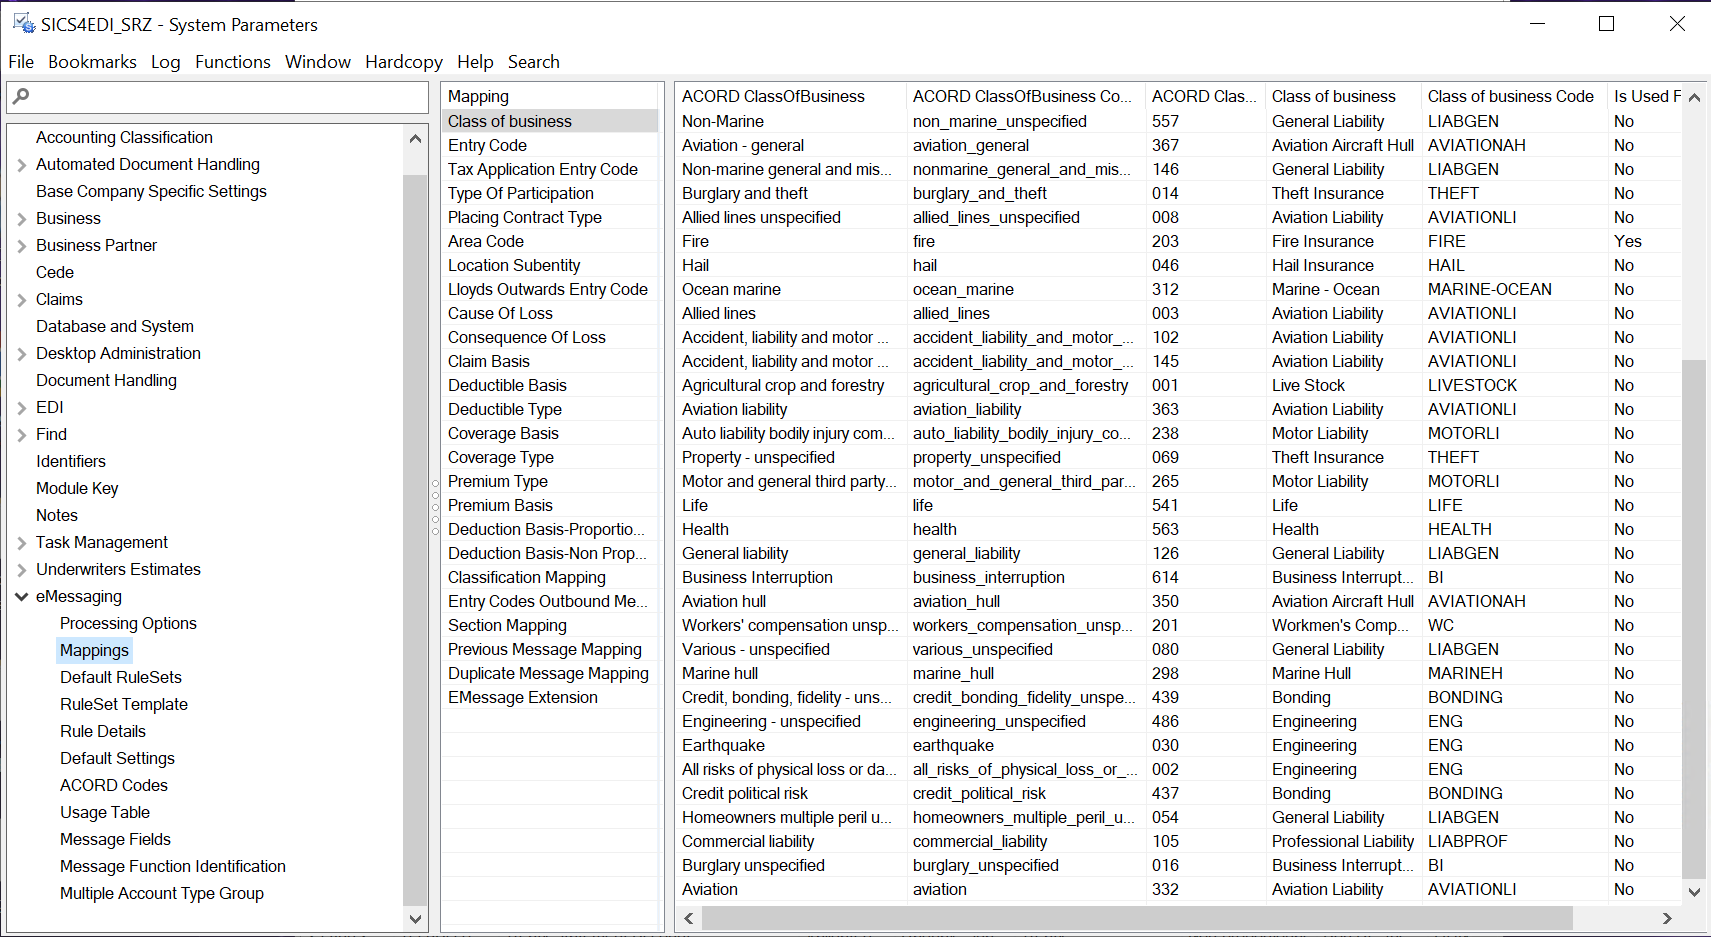This screenshot has width=1711, height=937.
Task: Expand the Business tree node
Action: (22, 218)
